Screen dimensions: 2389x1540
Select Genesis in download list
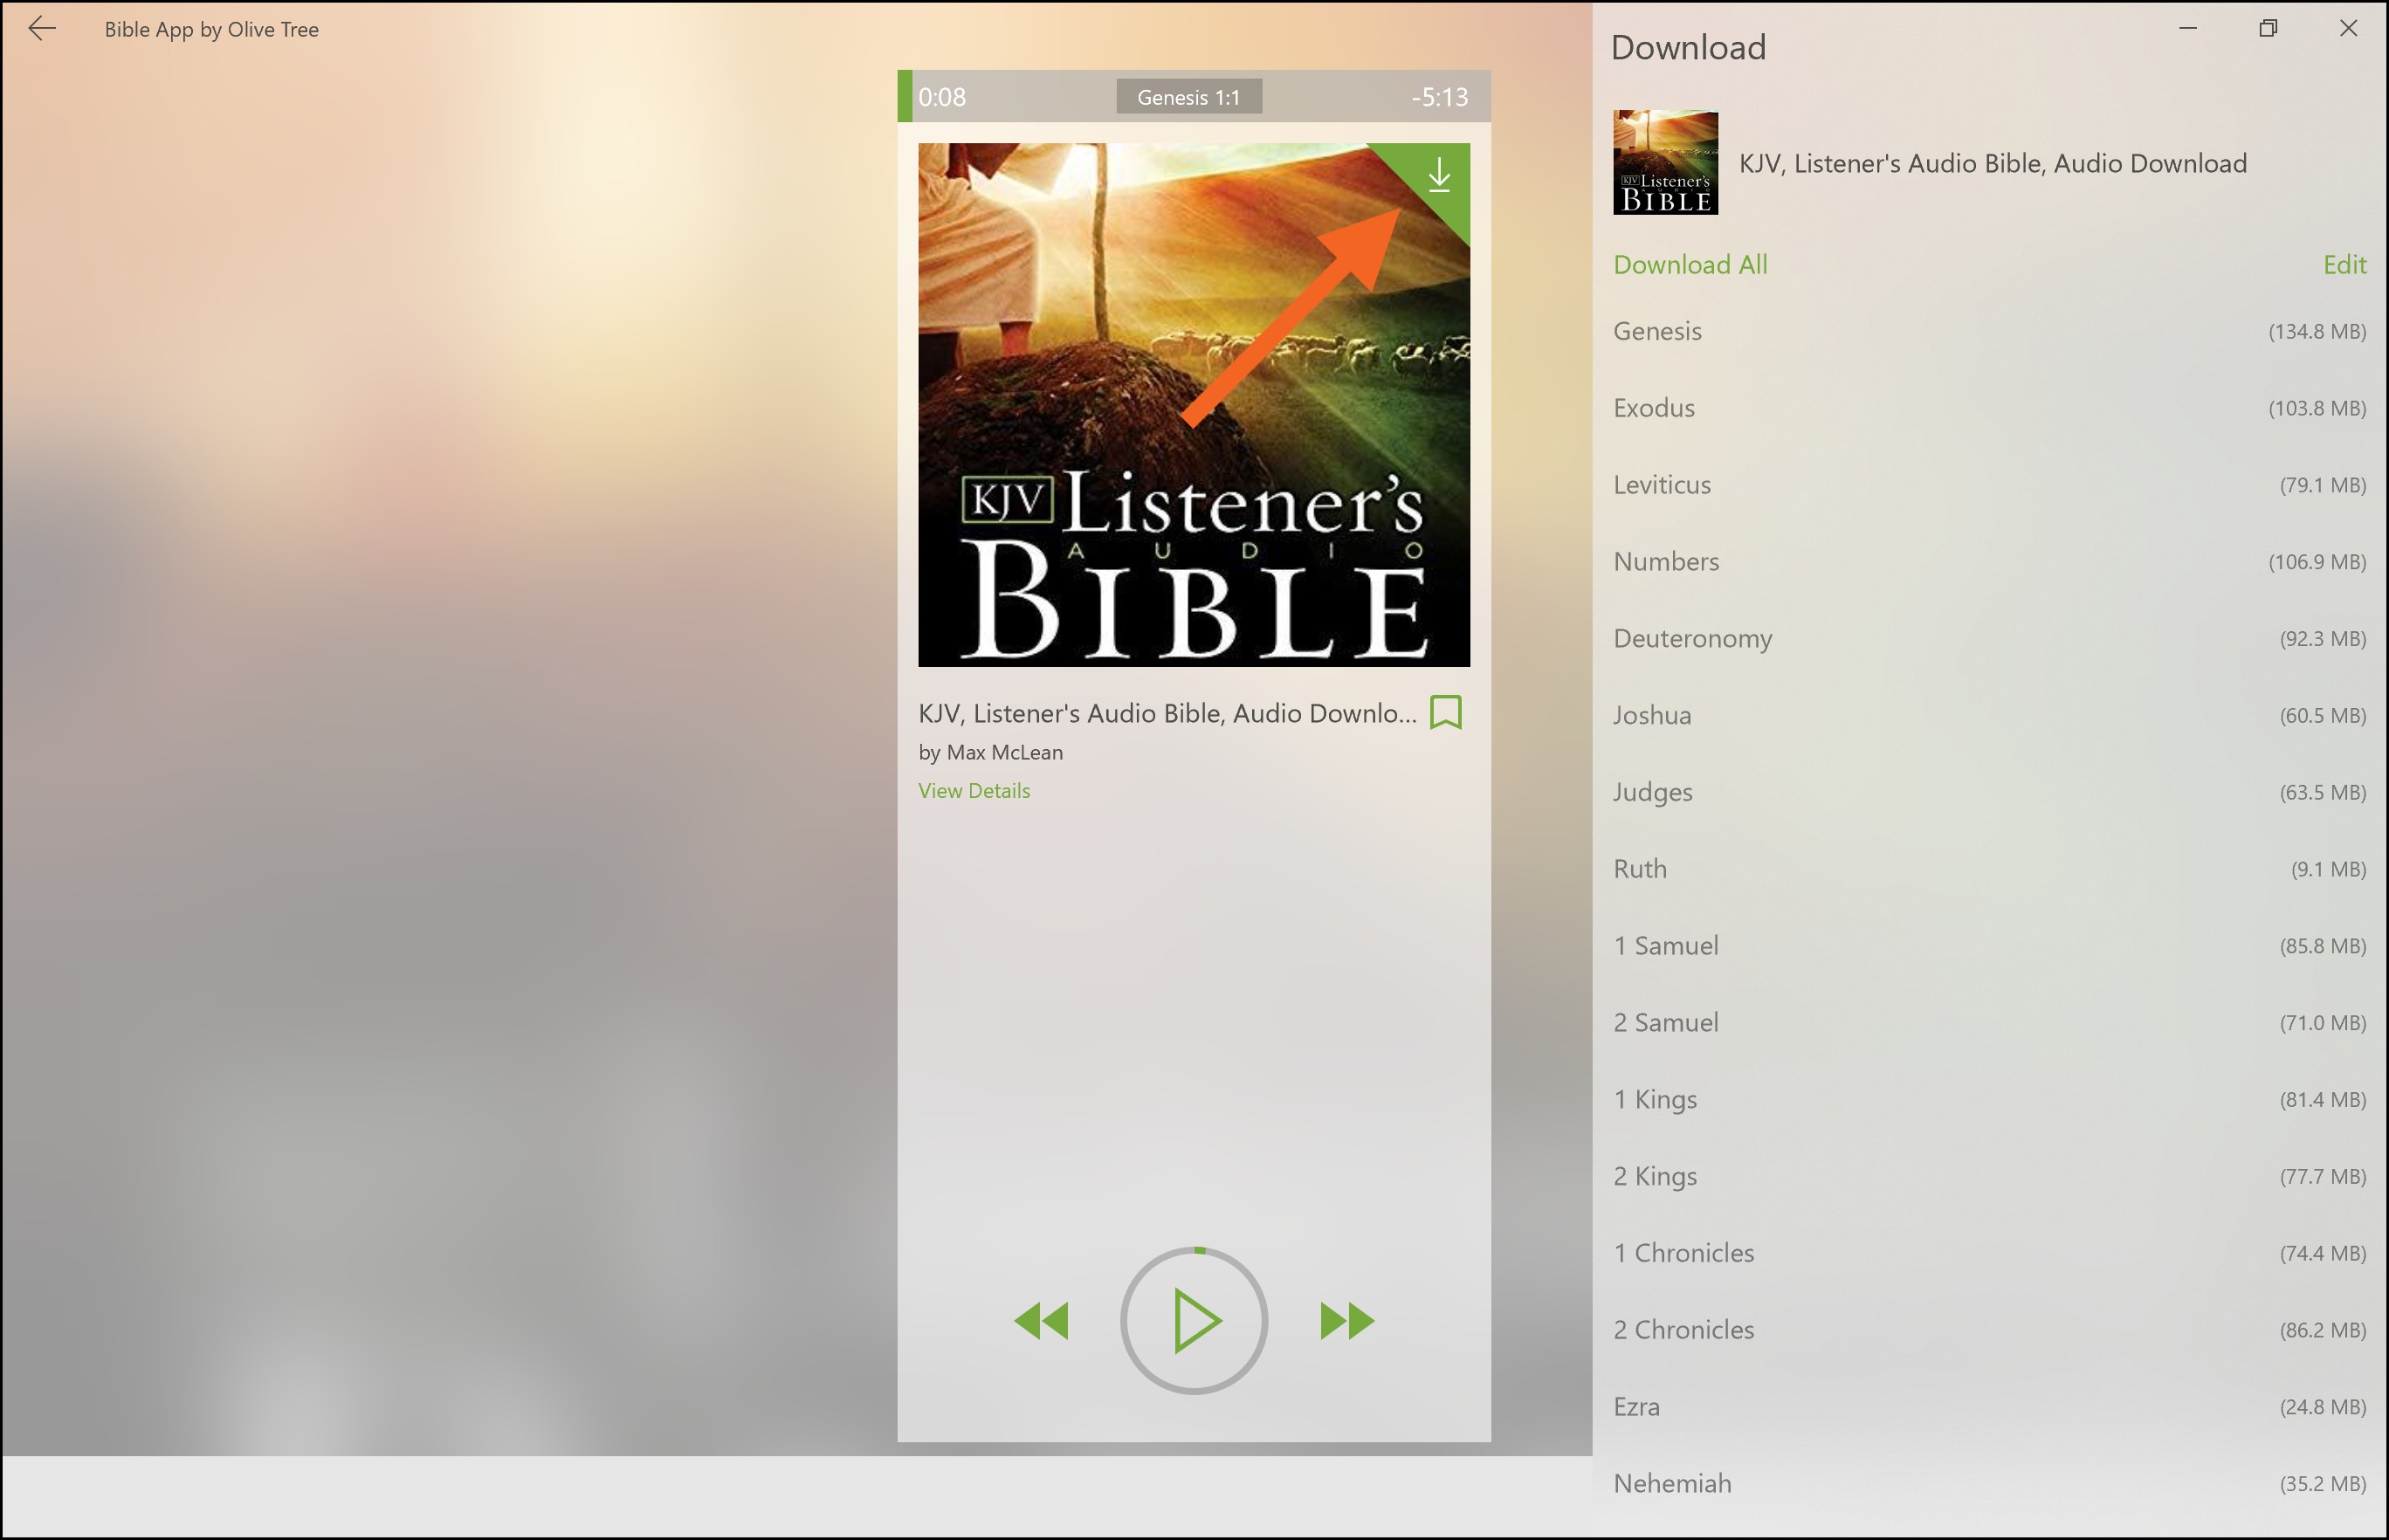tap(1657, 331)
